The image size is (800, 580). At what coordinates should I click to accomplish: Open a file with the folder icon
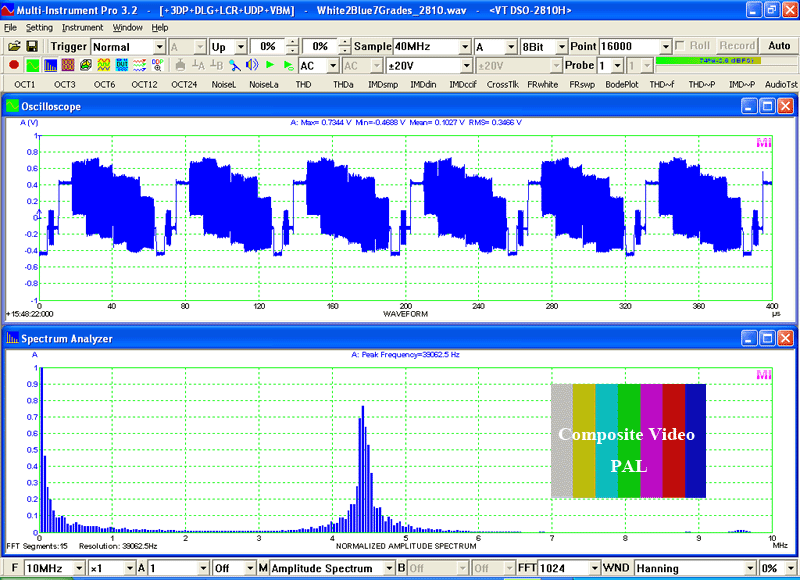(x=14, y=46)
